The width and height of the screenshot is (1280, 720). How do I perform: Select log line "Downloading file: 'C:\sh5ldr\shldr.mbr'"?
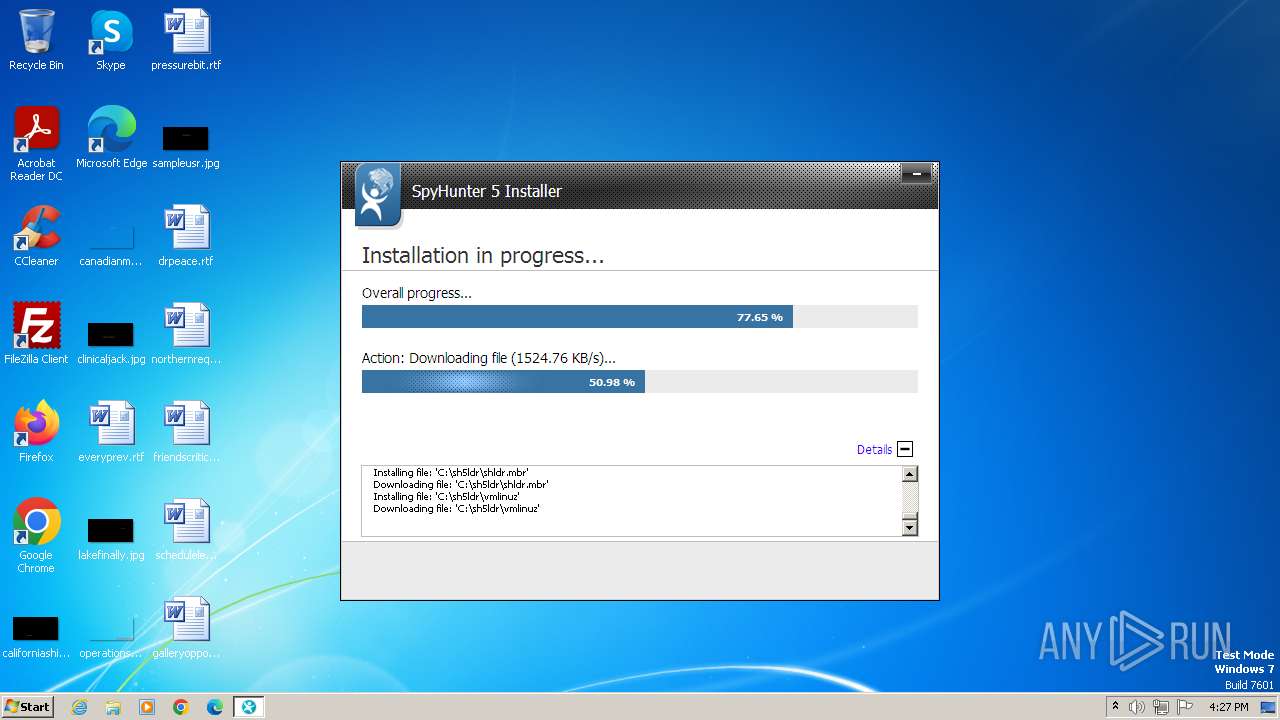[461, 484]
